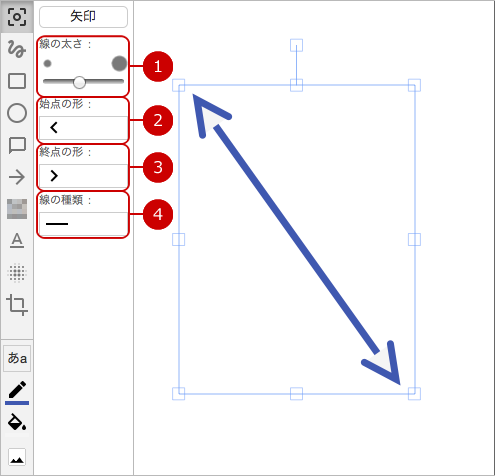Viewport: 495px width, 476px height.
Task: Select the dotted blur effect tool
Action: pyautogui.click(x=17, y=273)
